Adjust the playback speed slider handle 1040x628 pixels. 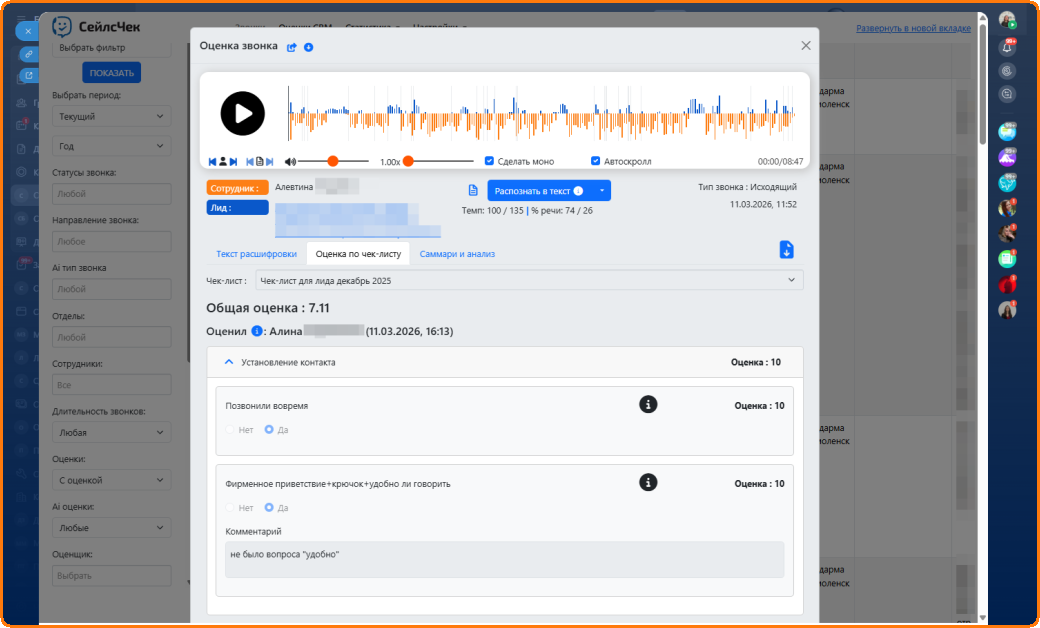coord(408,161)
